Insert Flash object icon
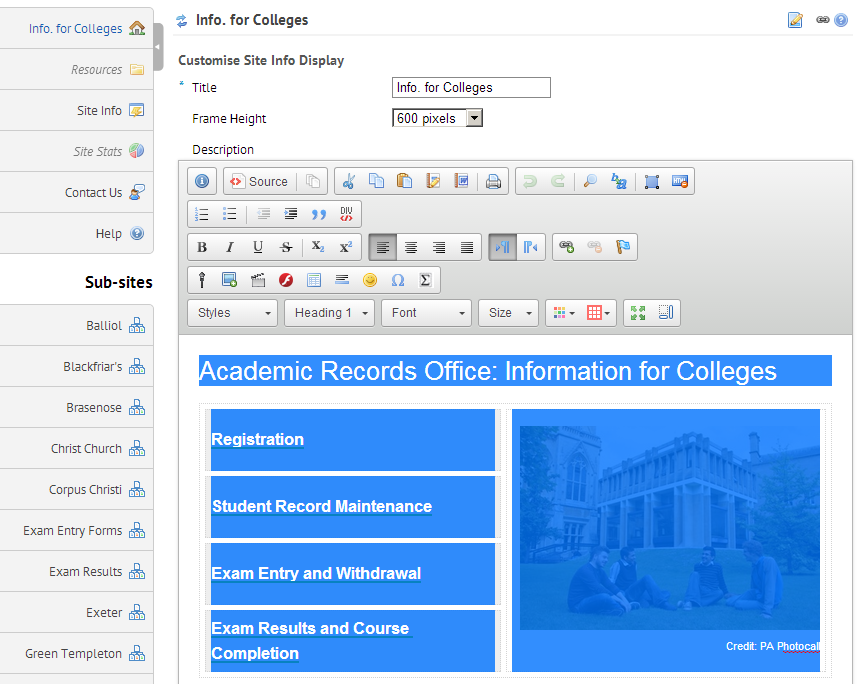863x684 pixels. (286, 280)
